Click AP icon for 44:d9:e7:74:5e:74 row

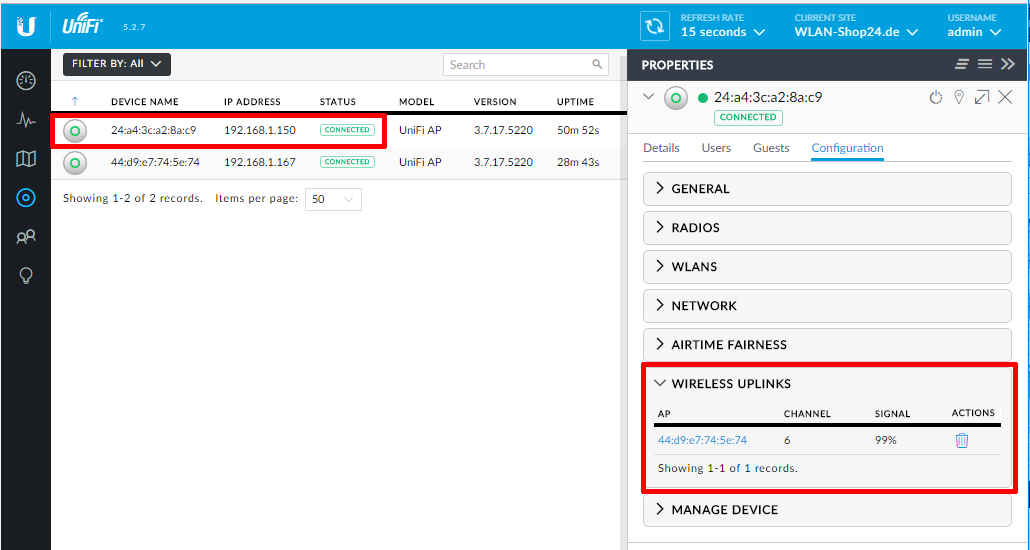[x=75, y=162]
